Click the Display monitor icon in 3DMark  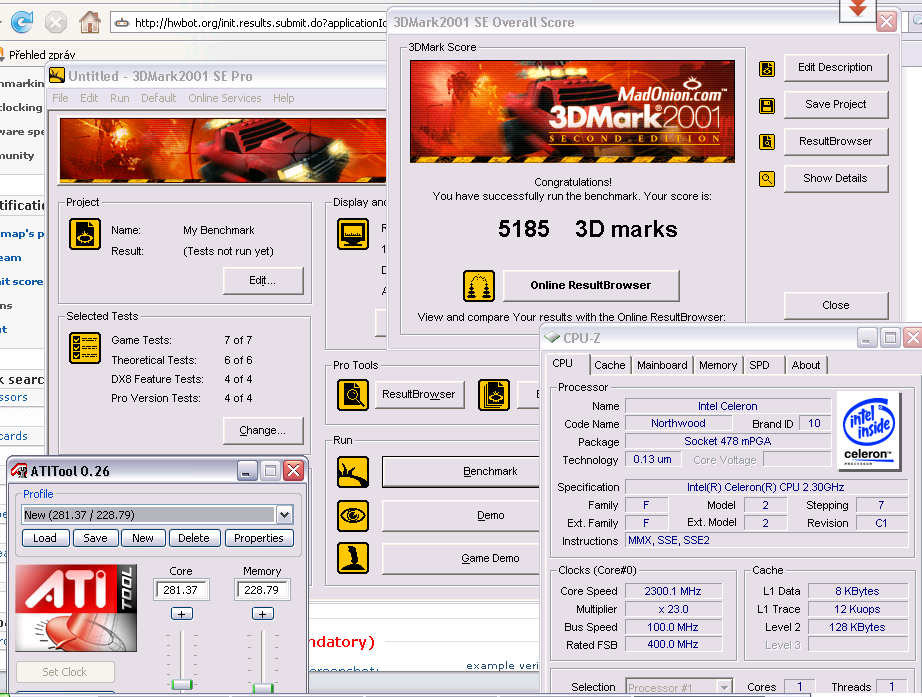[353, 234]
